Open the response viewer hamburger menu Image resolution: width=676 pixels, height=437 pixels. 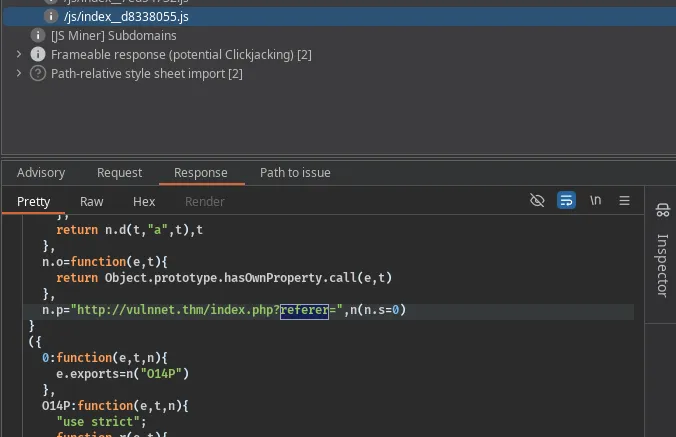click(625, 200)
